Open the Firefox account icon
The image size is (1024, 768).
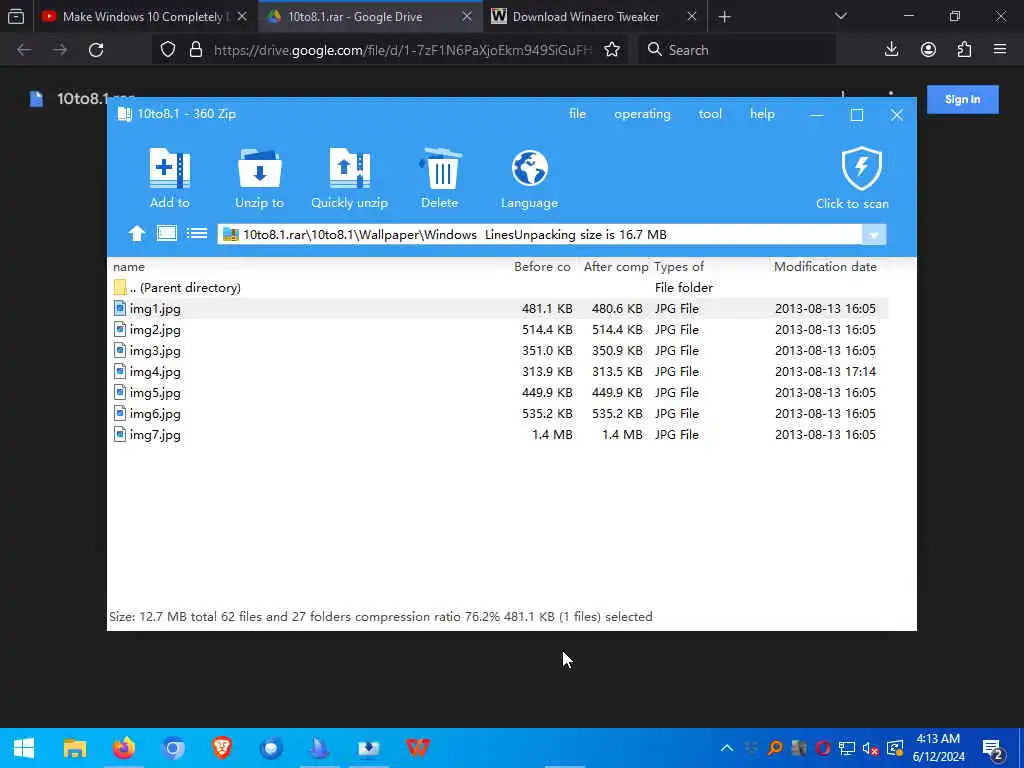point(928,50)
